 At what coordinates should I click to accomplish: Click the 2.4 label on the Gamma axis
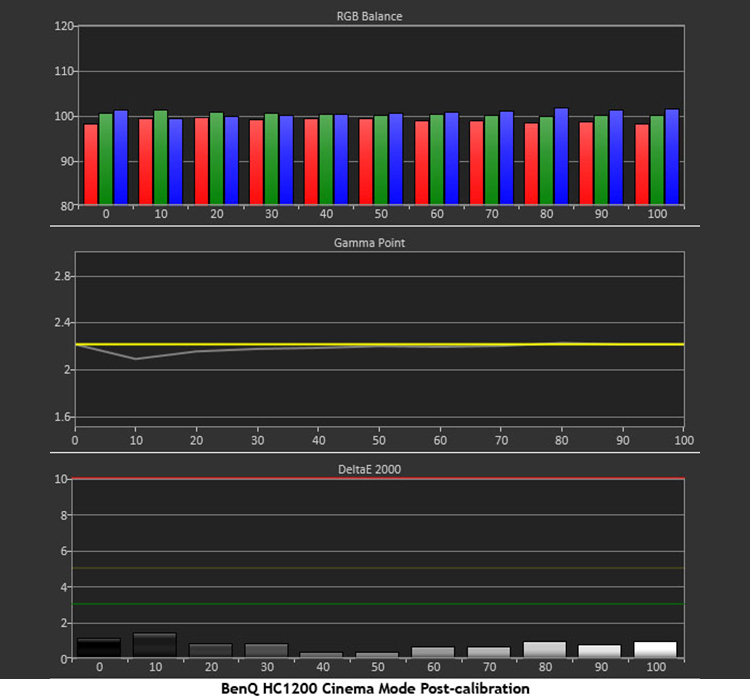60,323
